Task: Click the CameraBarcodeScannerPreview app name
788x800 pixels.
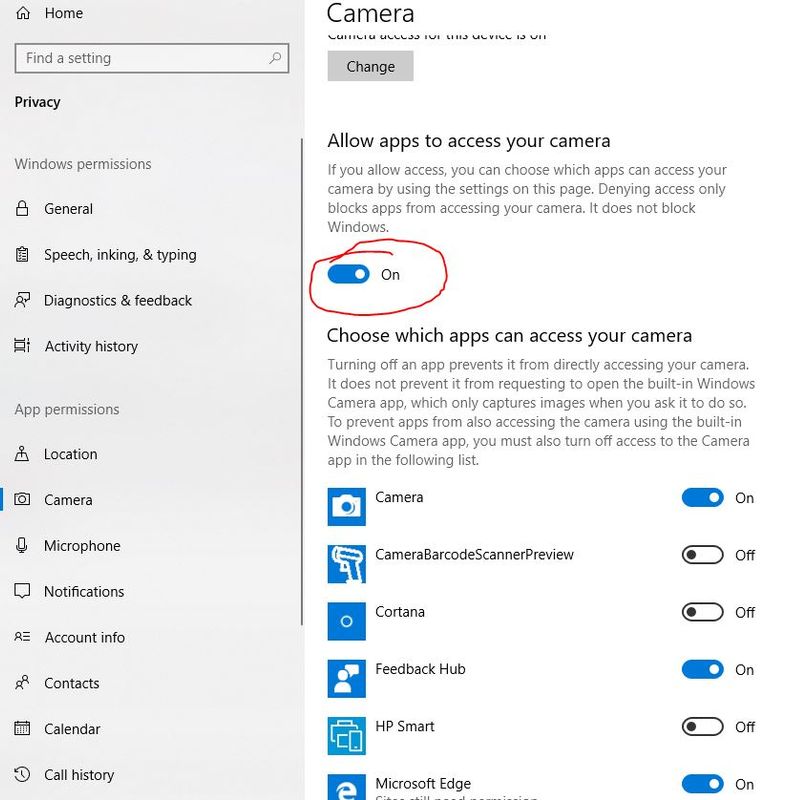Action: tap(474, 555)
